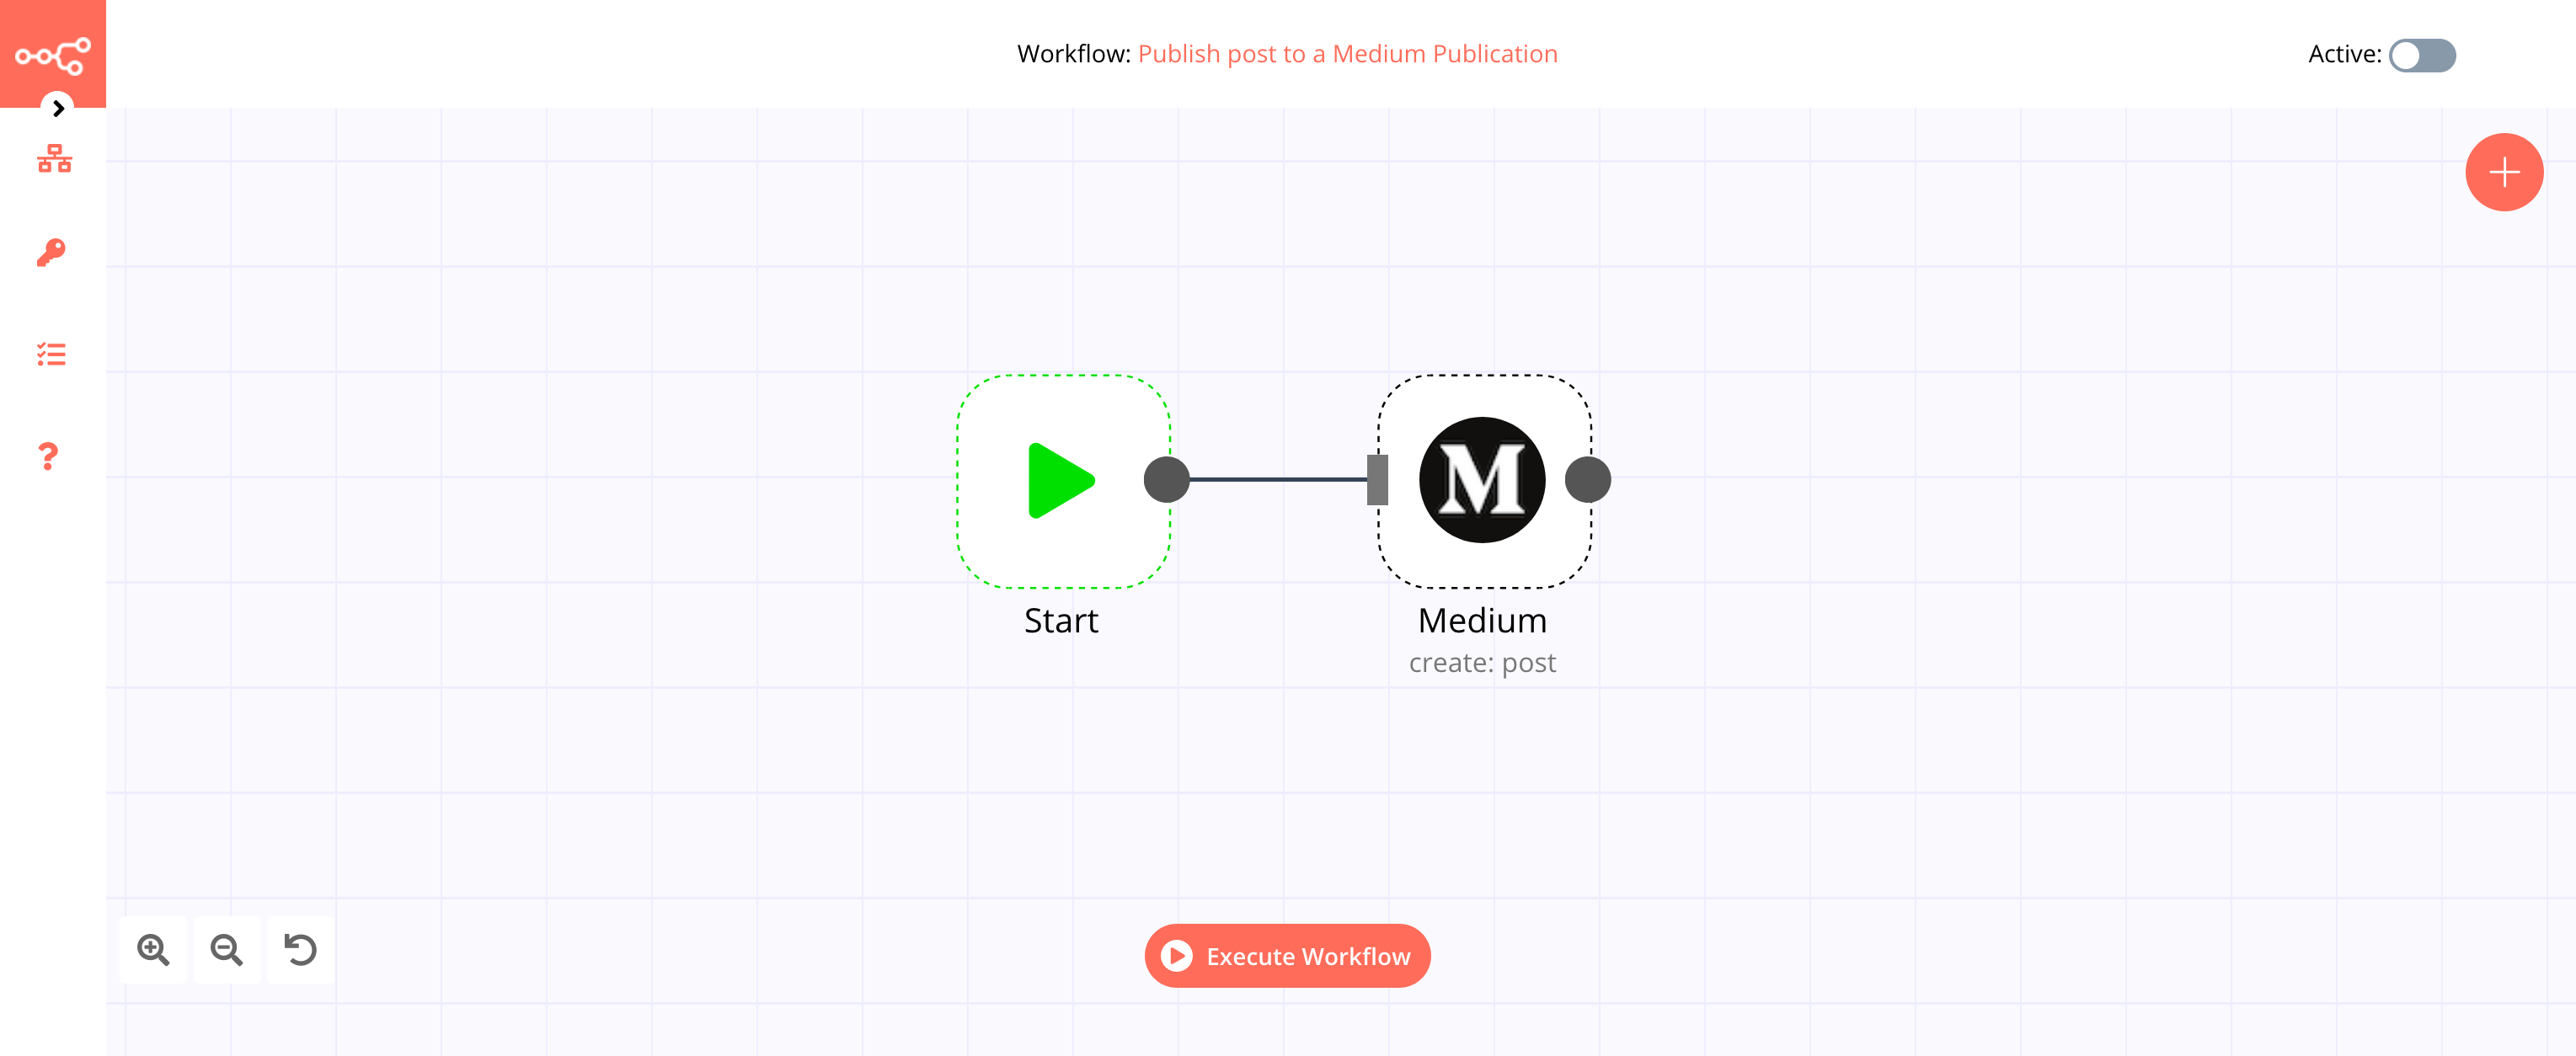2576x1056 pixels.
Task: Click zoom out magnifier icon
Action: pos(227,951)
